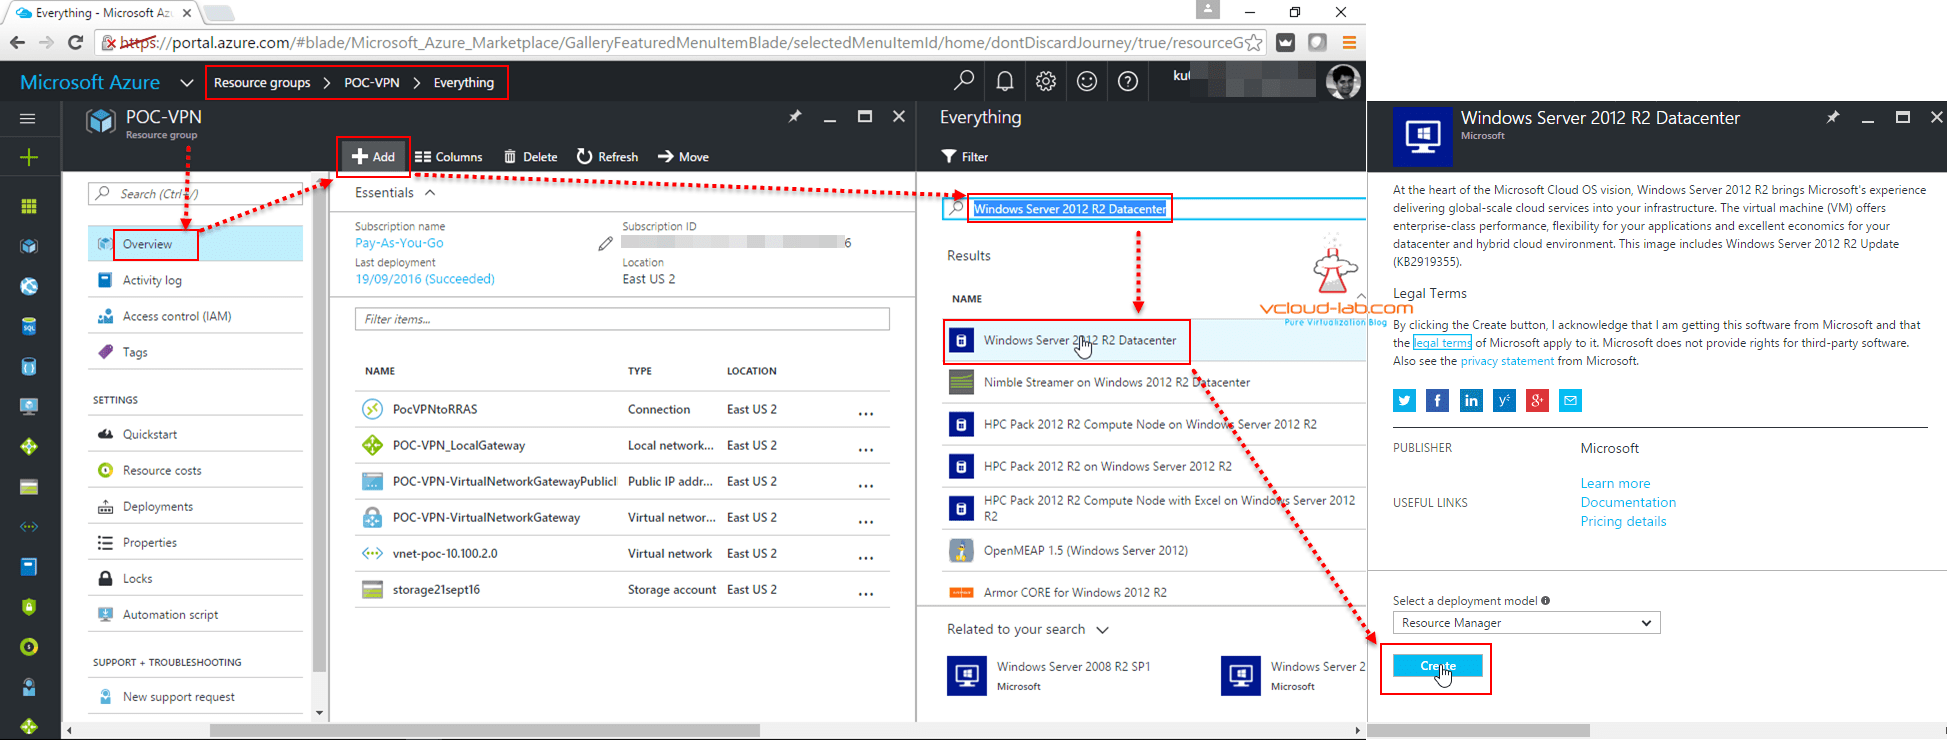Viewport: 1947px width, 740px height.
Task: Expand Related to your search section
Action: click(1103, 630)
